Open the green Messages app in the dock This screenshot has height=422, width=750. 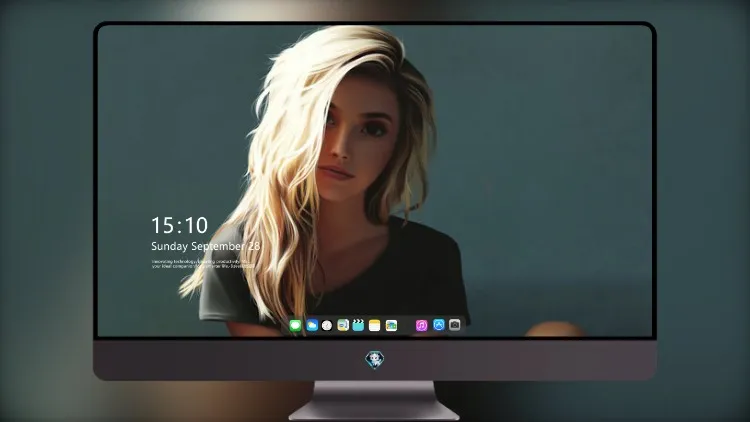tap(296, 326)
